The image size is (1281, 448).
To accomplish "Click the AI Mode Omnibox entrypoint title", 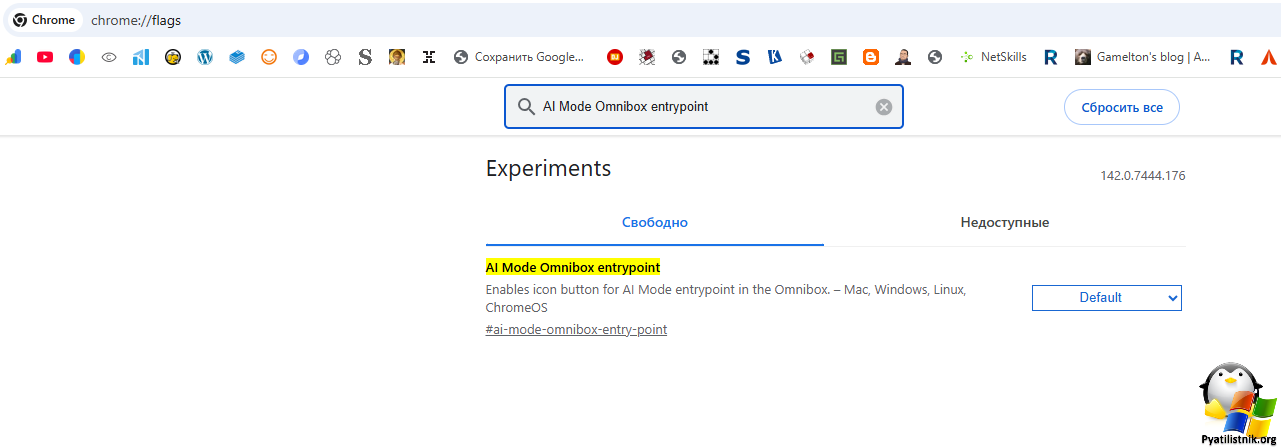I will (573, 267).
